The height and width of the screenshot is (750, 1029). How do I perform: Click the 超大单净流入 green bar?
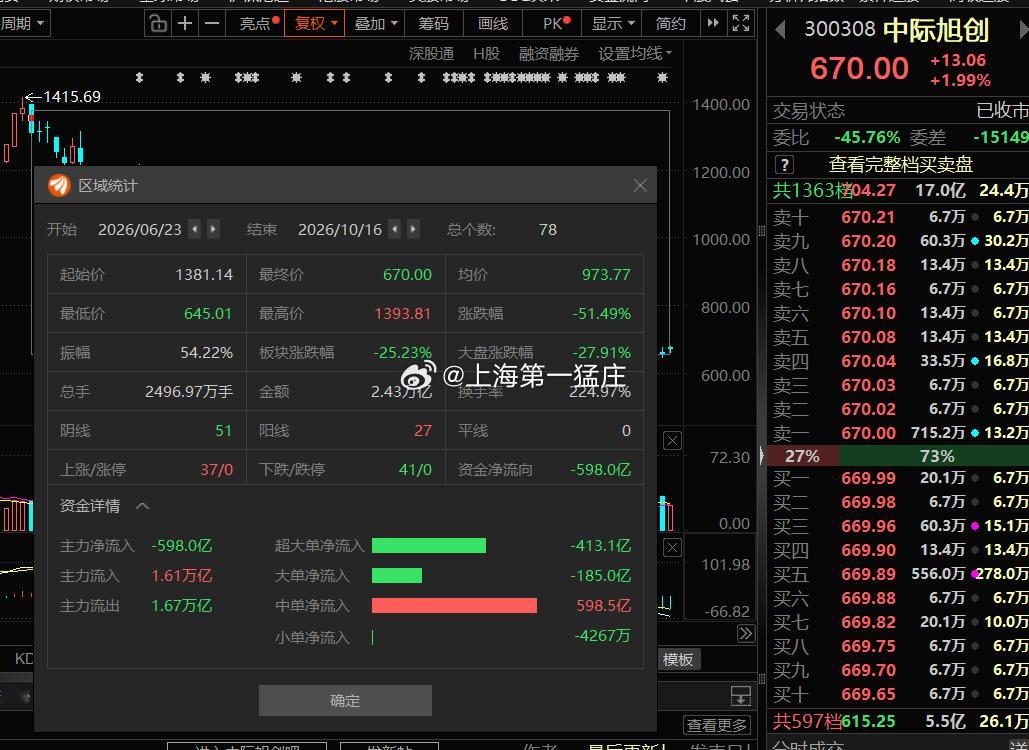(x=429, y=545)
